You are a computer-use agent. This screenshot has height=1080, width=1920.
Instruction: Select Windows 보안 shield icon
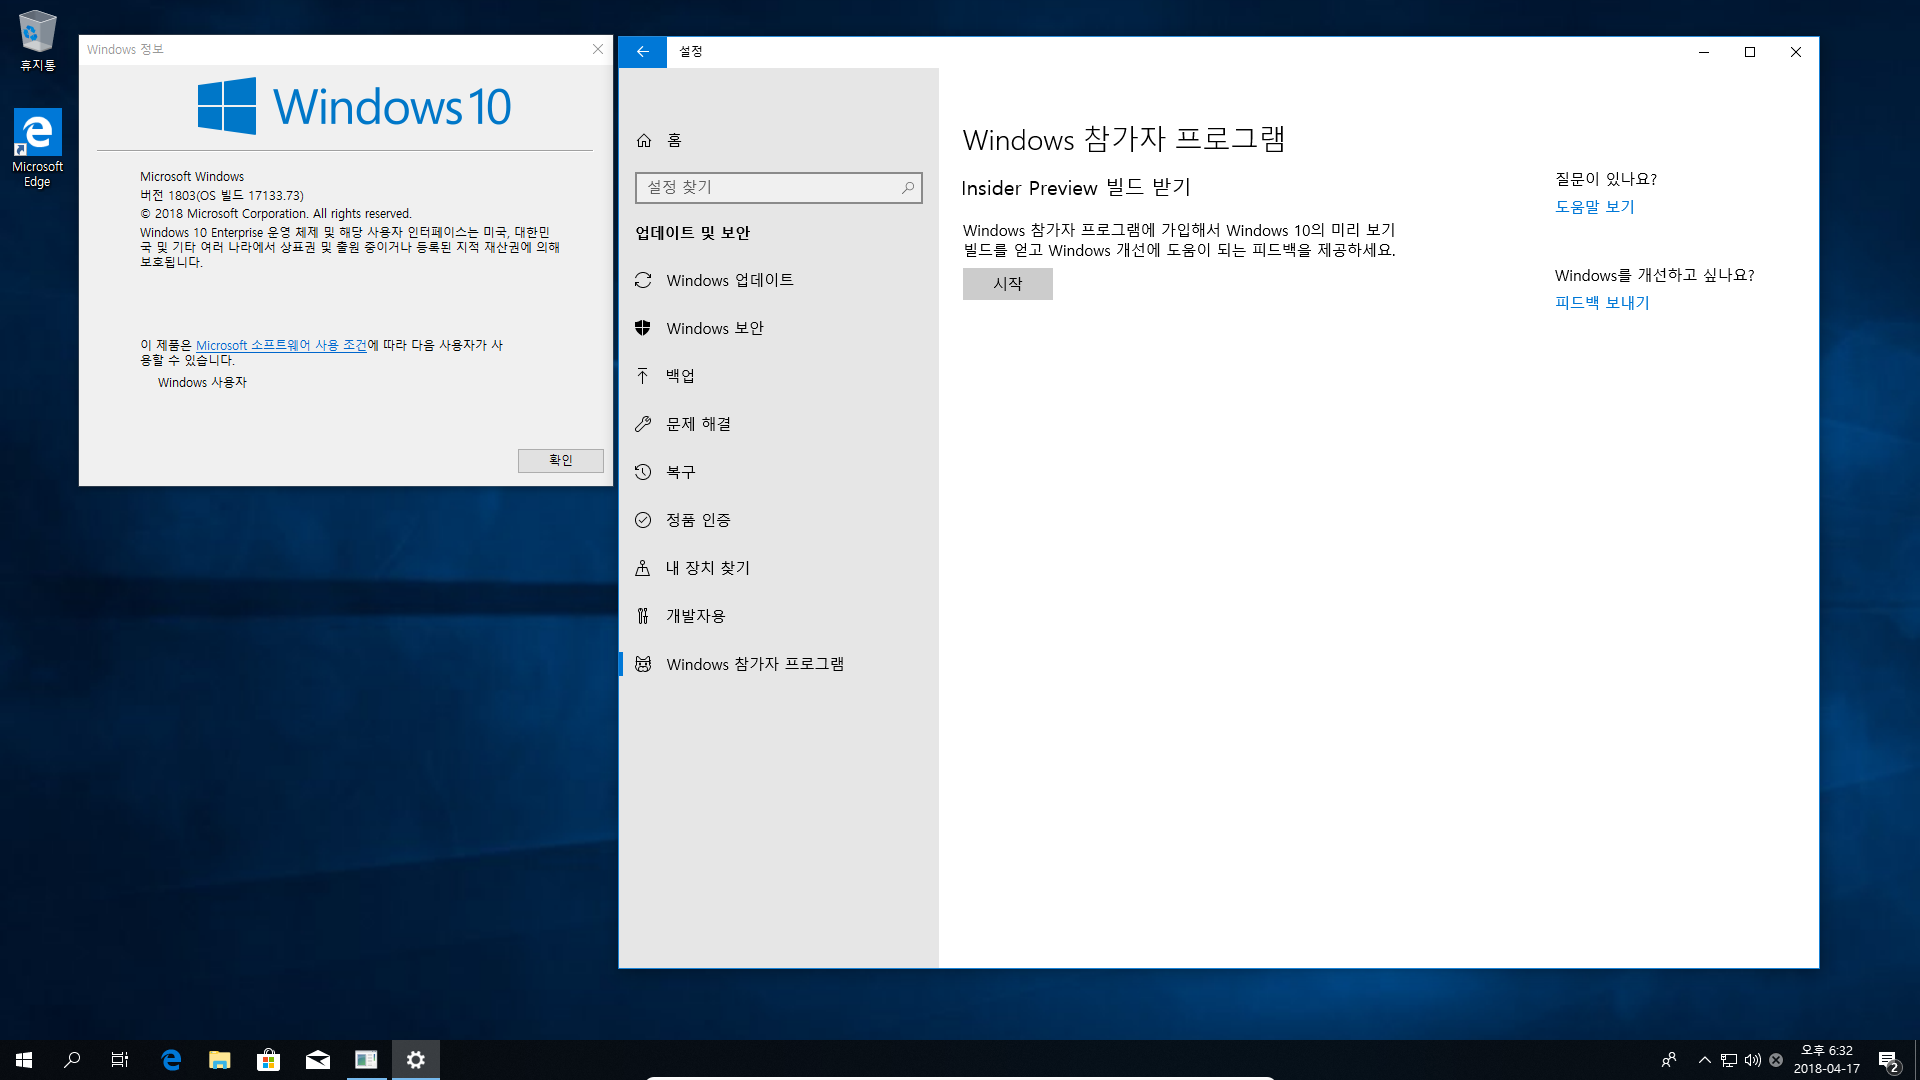[643, 328]
